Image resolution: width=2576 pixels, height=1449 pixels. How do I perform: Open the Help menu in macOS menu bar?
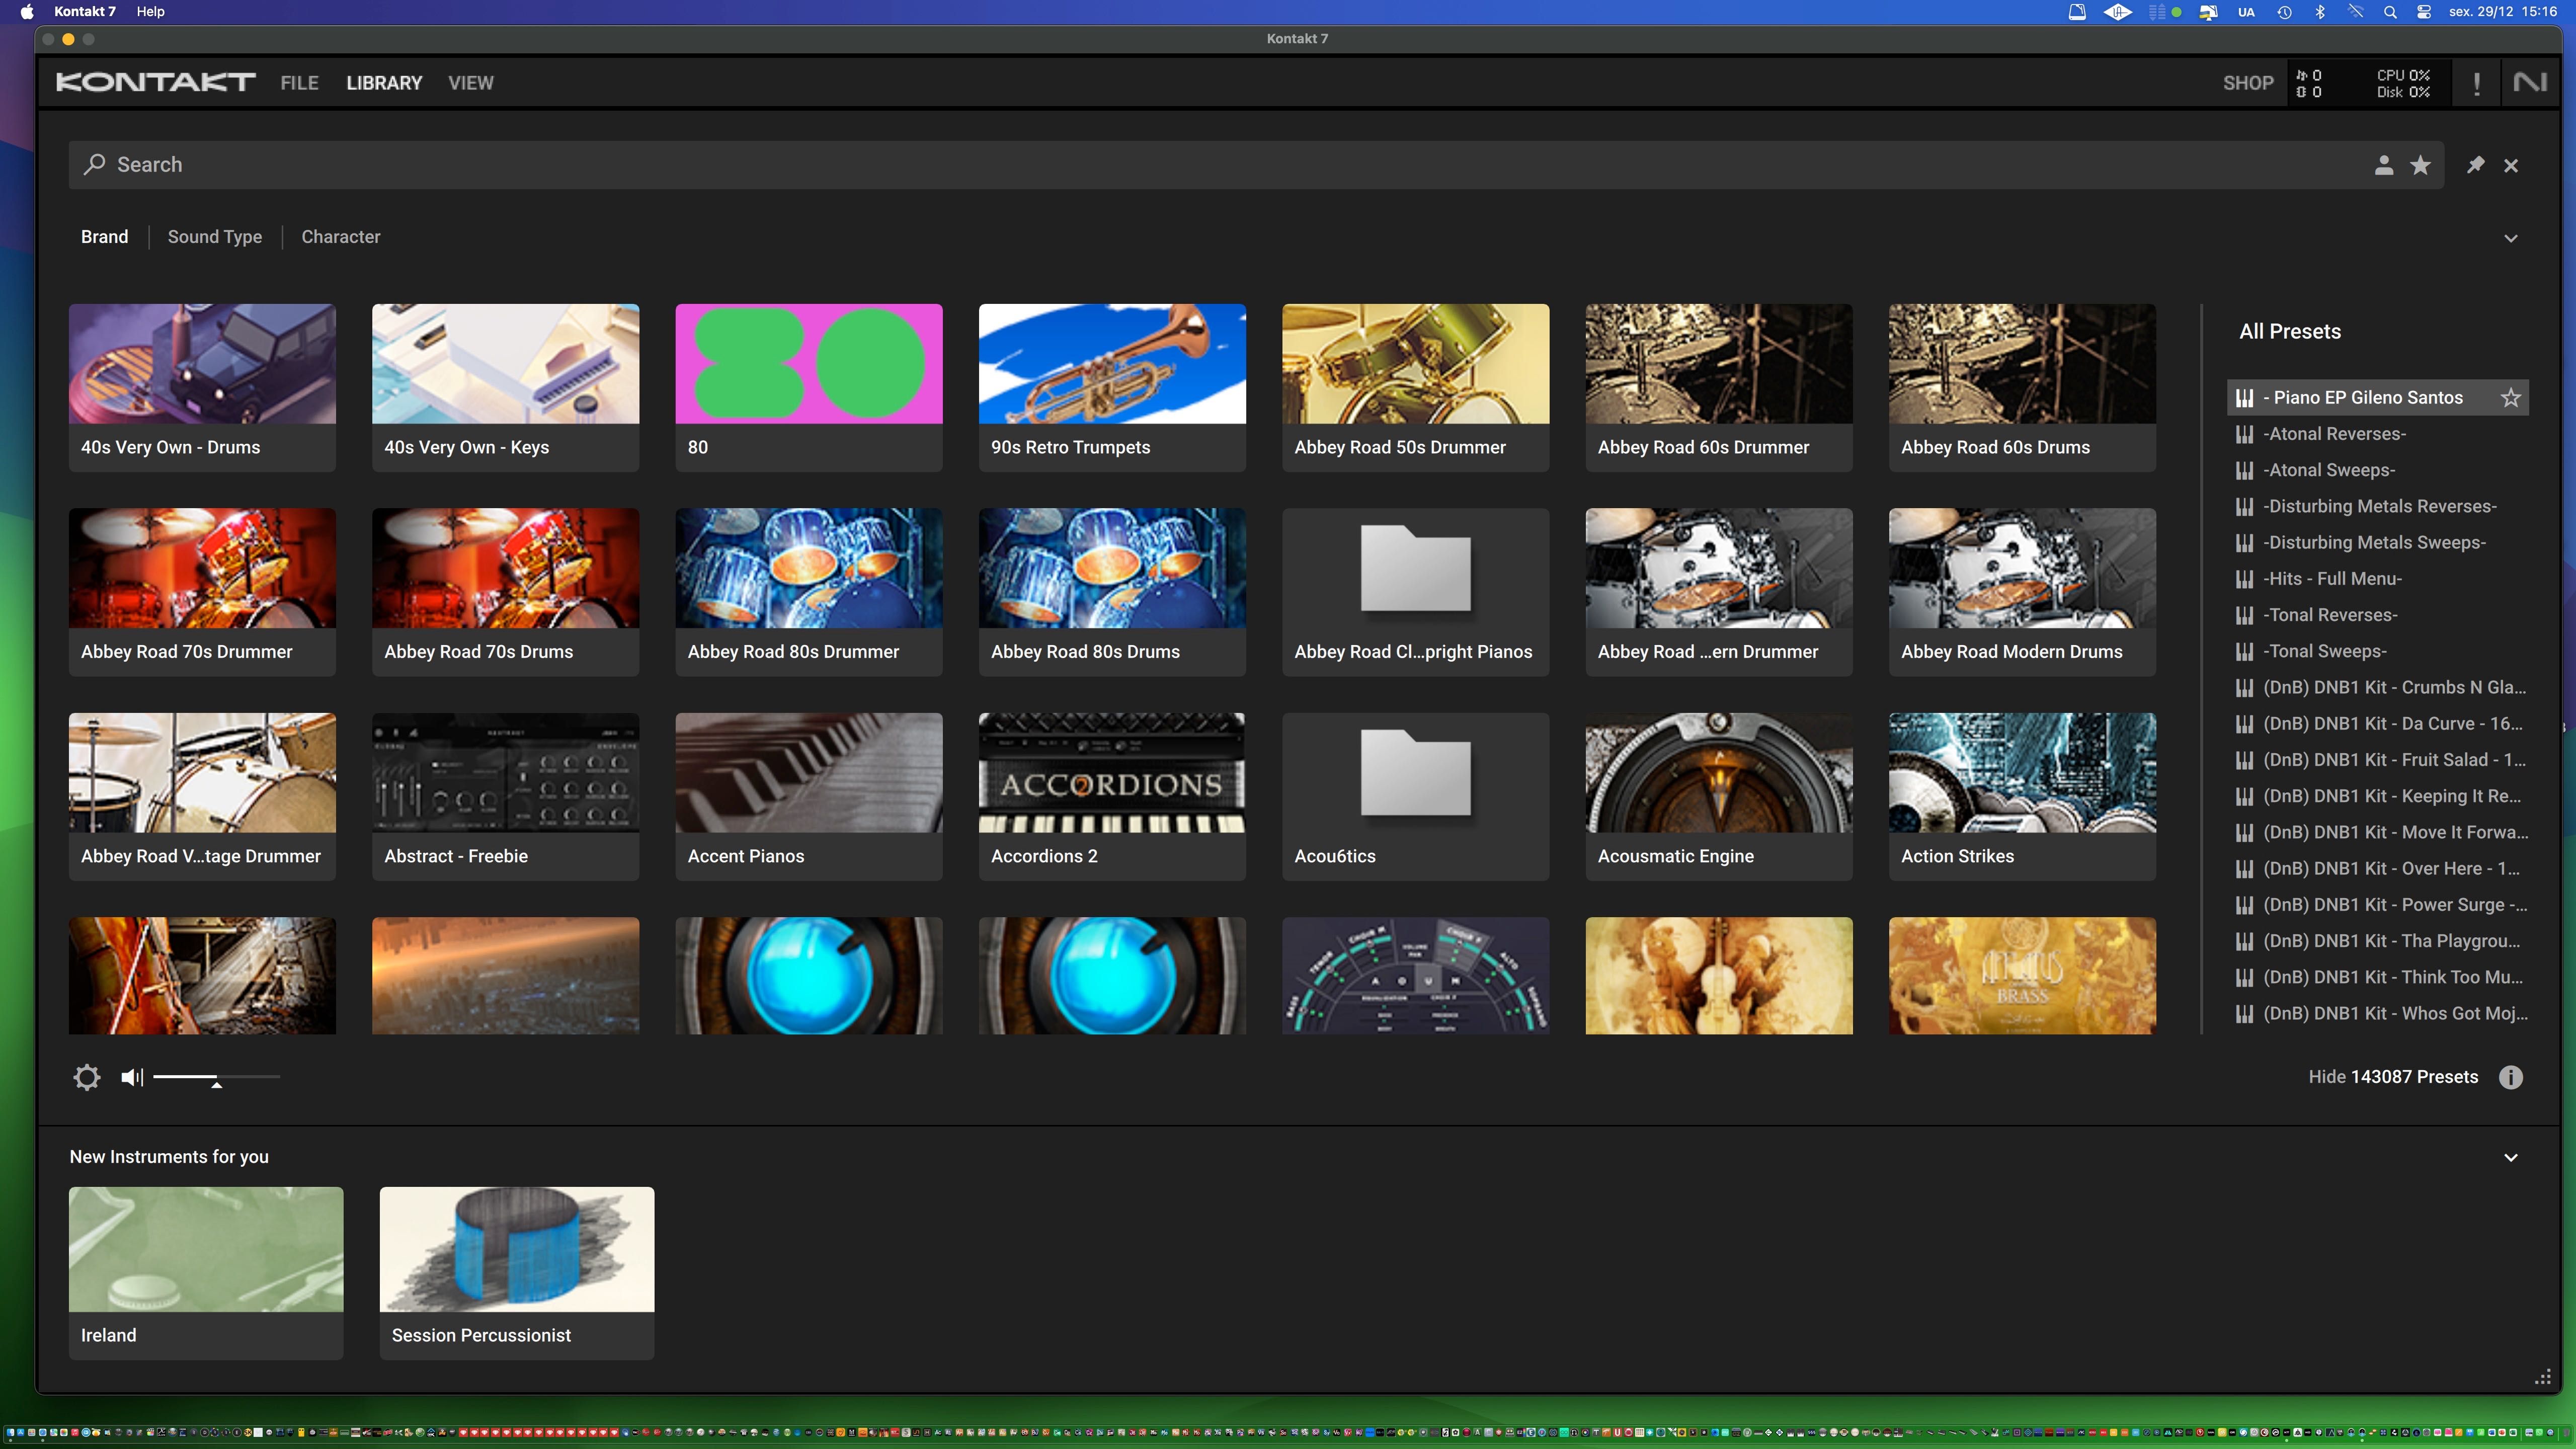coord(150,12)
